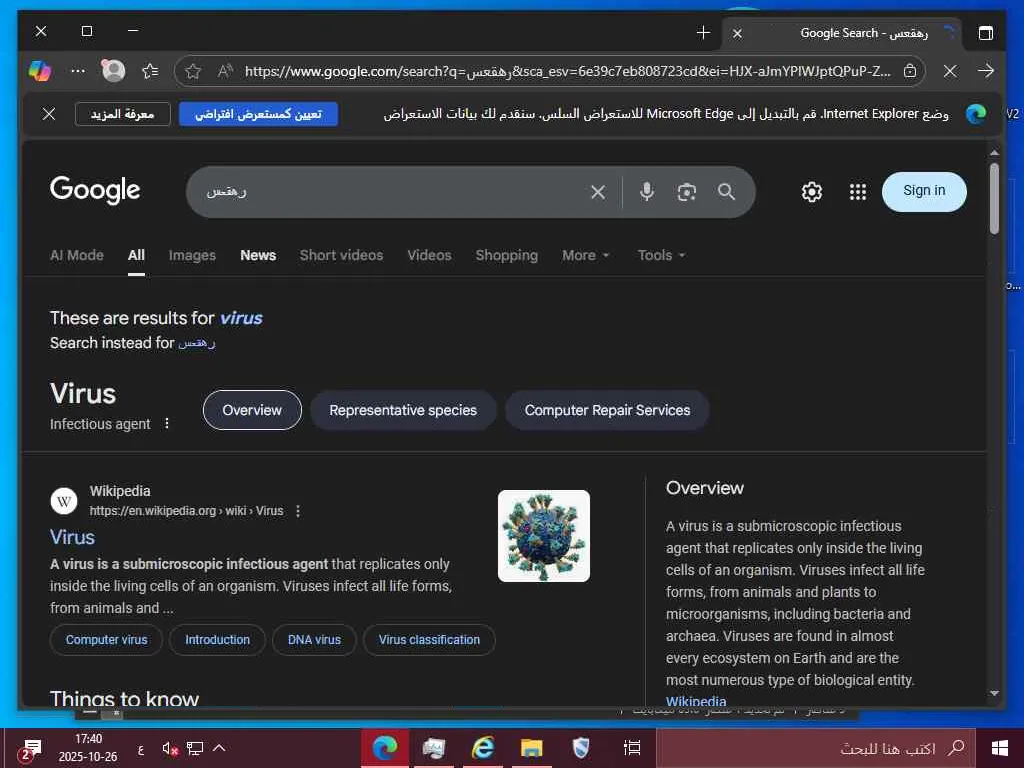Click the Wikipedia favicon of the result
This screenshot has height=768, width=1024.
point(64,501)
